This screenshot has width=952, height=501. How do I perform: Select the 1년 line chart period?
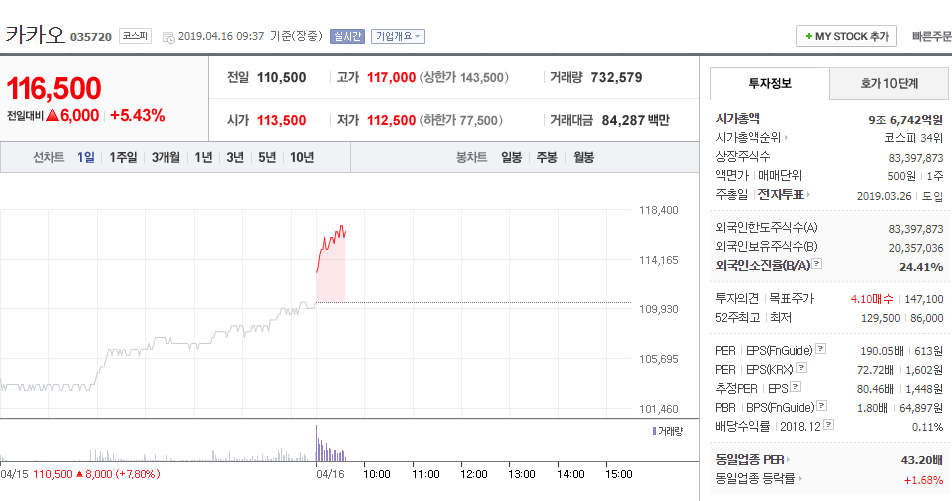[203, 157]
